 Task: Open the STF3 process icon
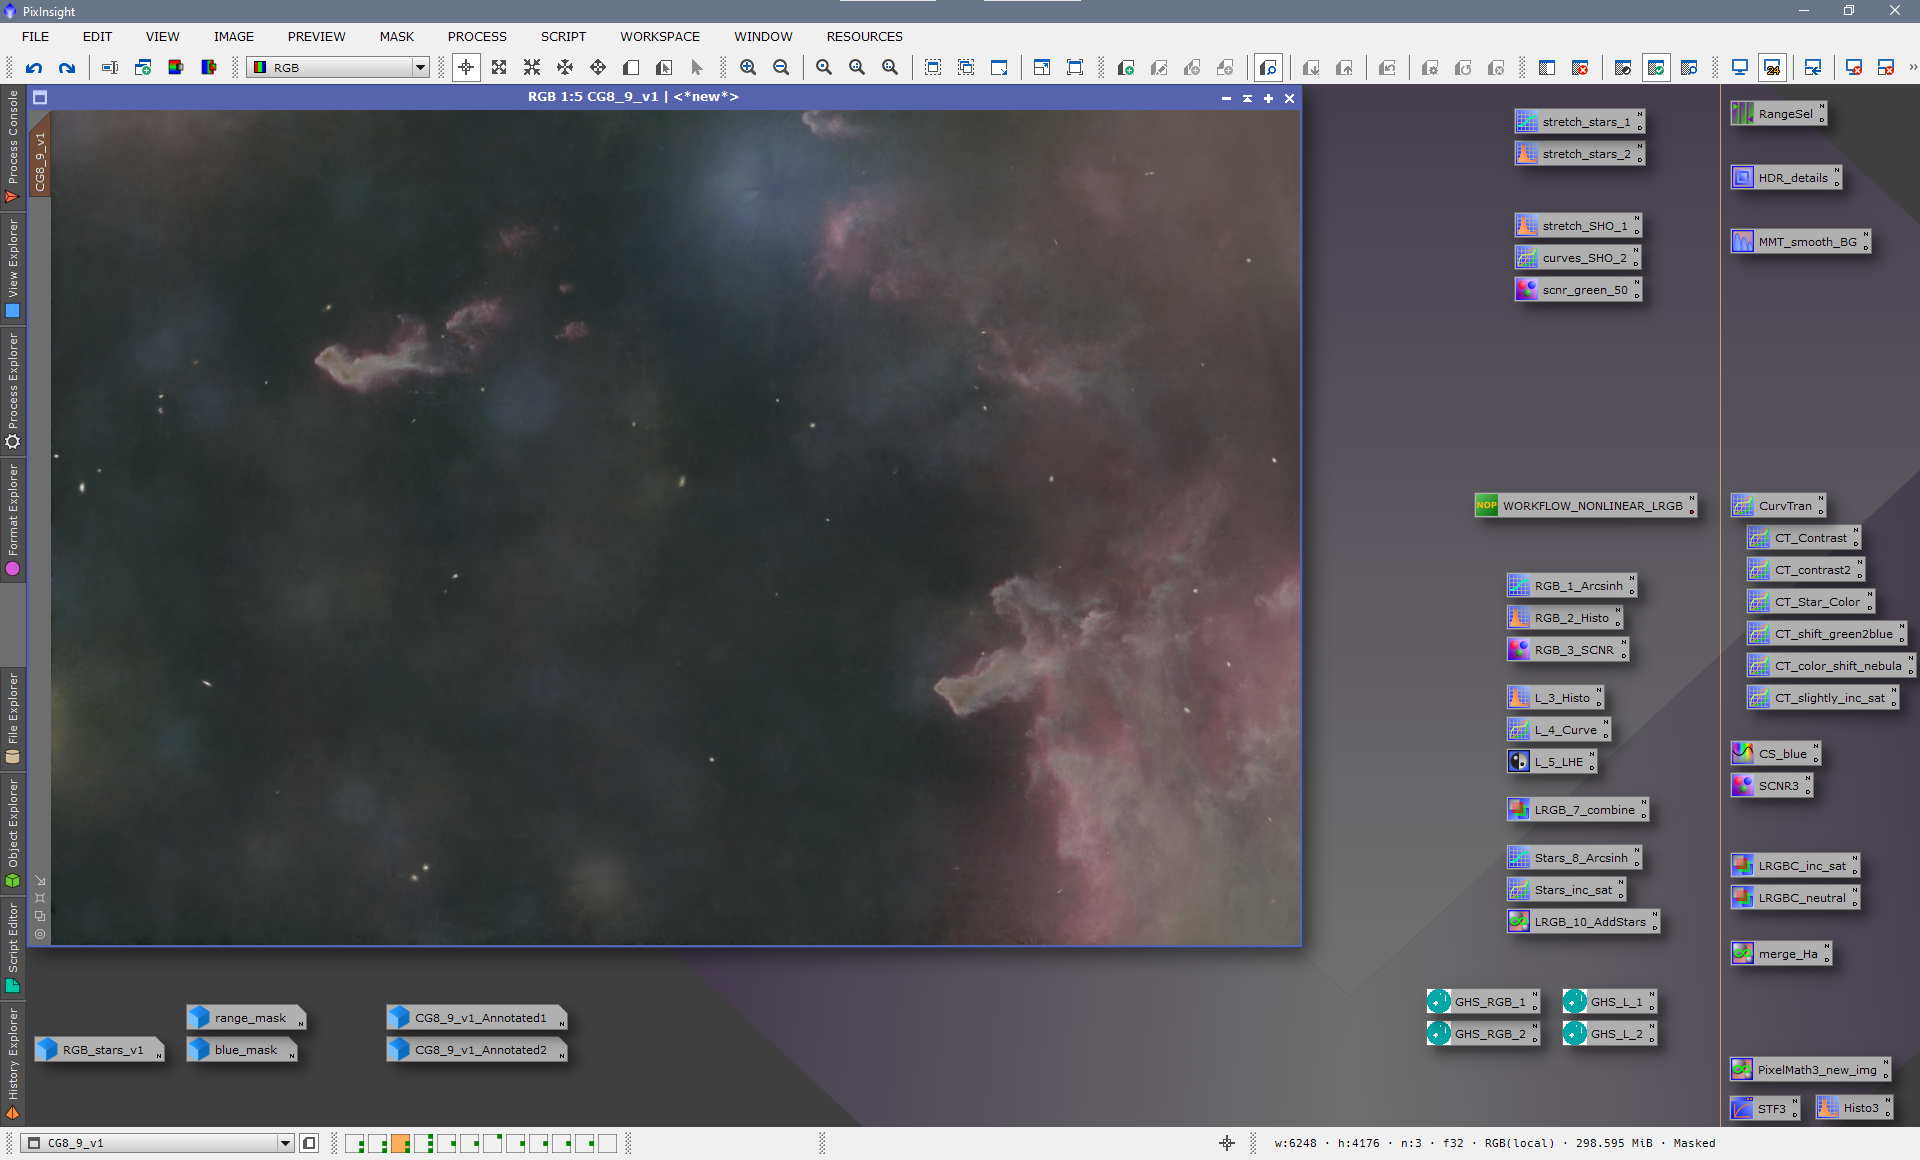[x=1764, y=1108]
